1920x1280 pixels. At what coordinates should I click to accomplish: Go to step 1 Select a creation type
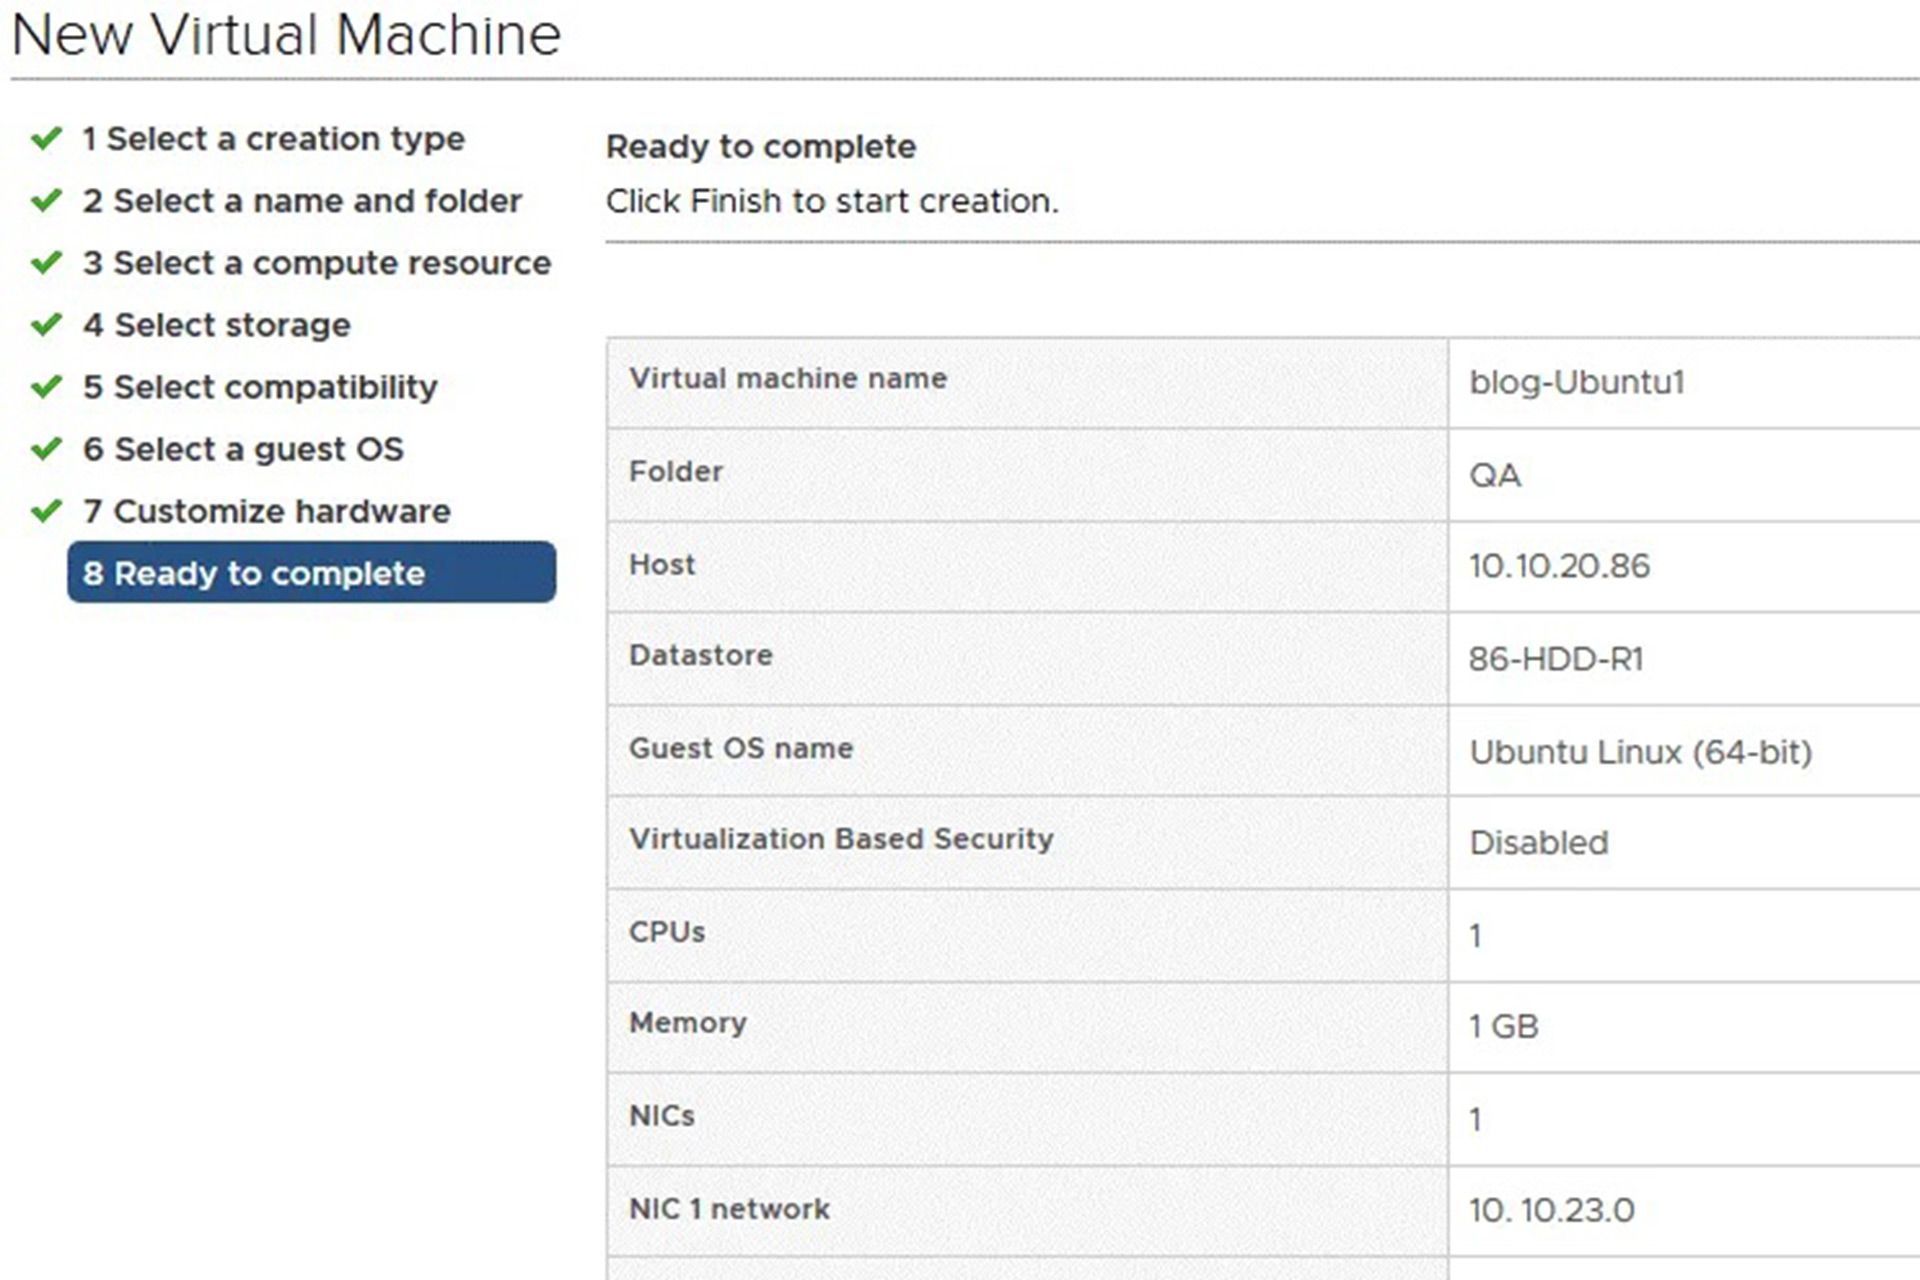(273, 139)
